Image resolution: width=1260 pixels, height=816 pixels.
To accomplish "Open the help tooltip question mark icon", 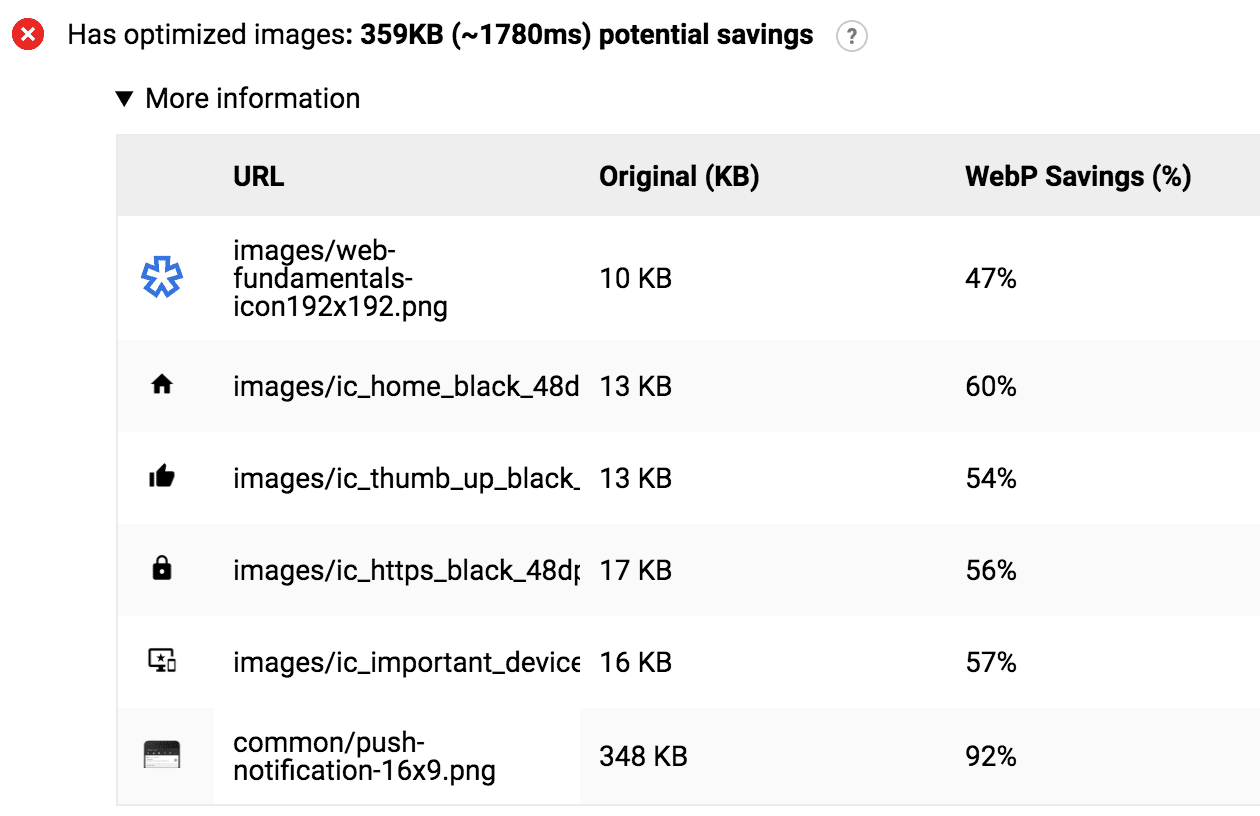I will point(851,37).
